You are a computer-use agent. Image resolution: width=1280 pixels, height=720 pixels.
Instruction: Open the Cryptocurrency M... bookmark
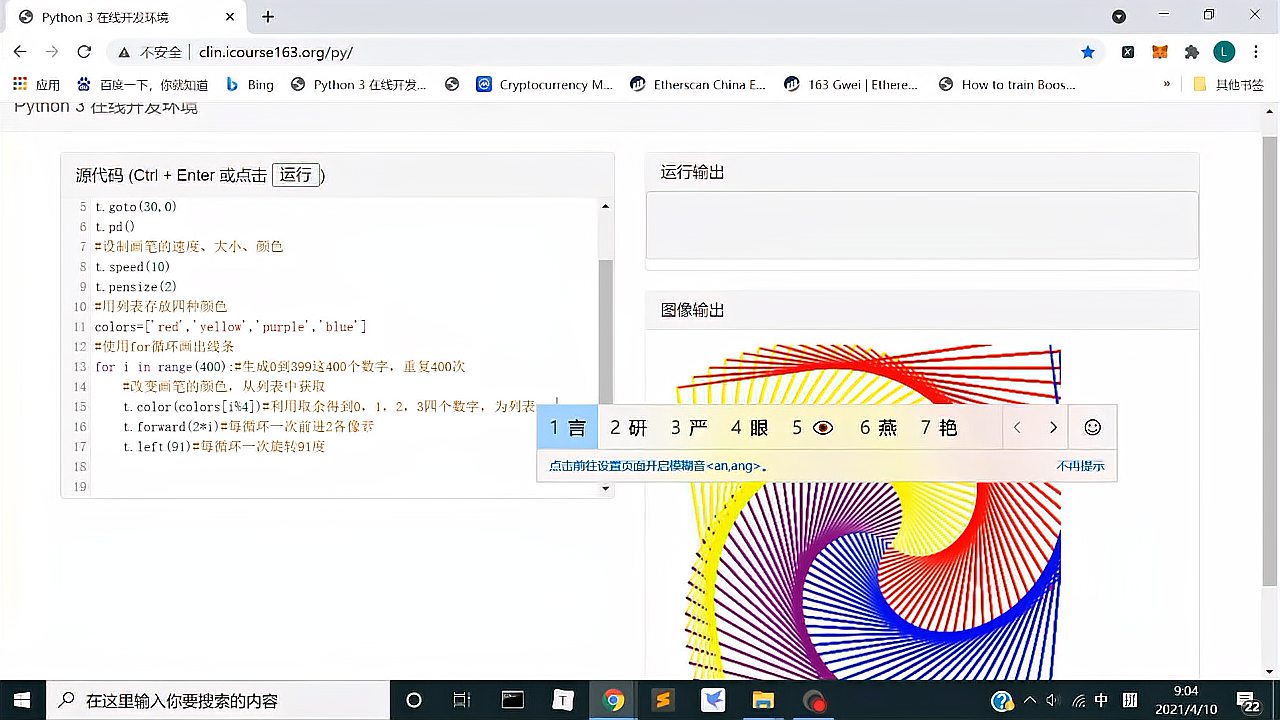(x=545, y=85)
